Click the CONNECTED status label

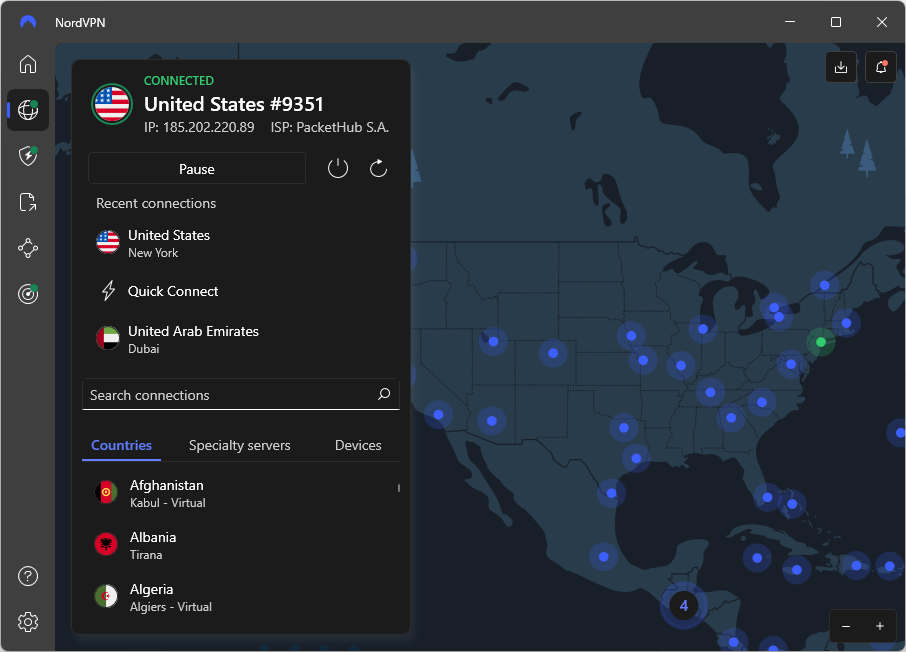coord(179,80)
